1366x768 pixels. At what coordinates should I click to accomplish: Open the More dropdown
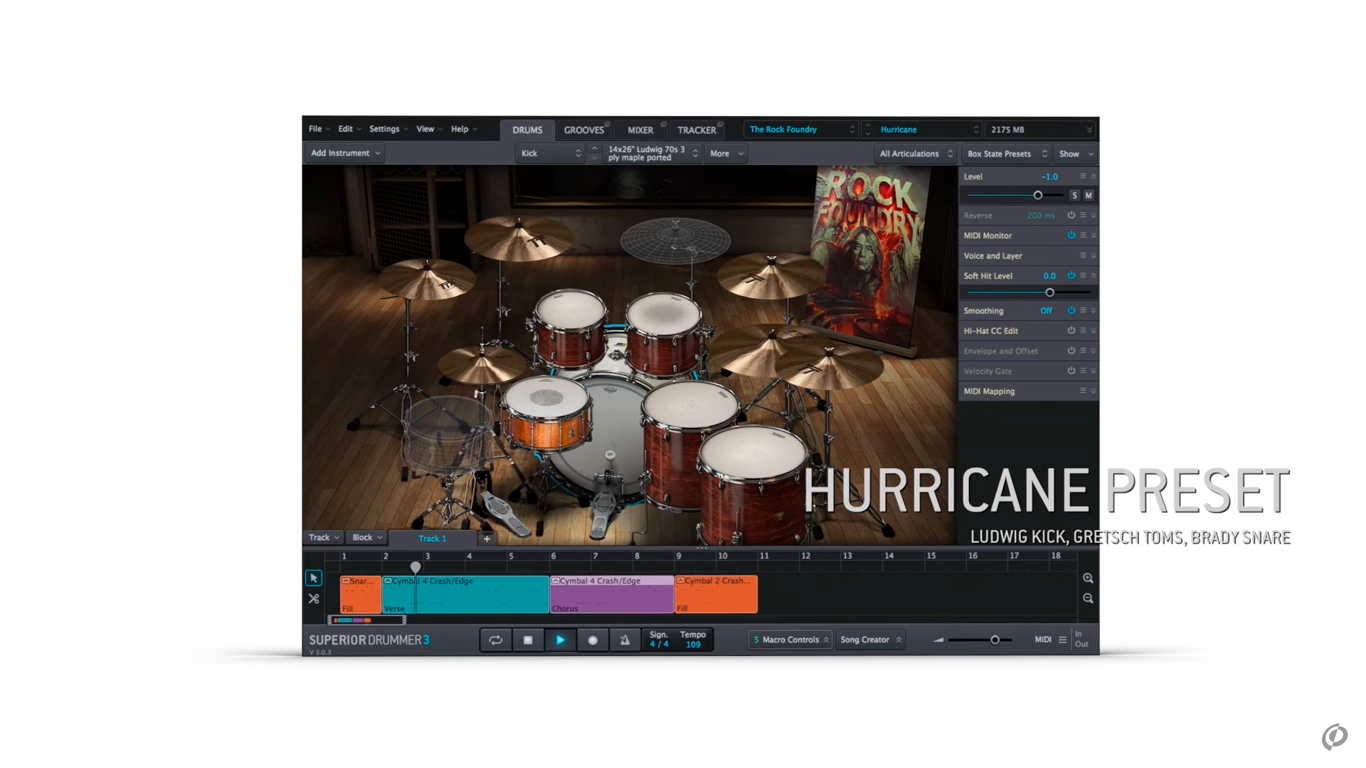pos(727,153)
